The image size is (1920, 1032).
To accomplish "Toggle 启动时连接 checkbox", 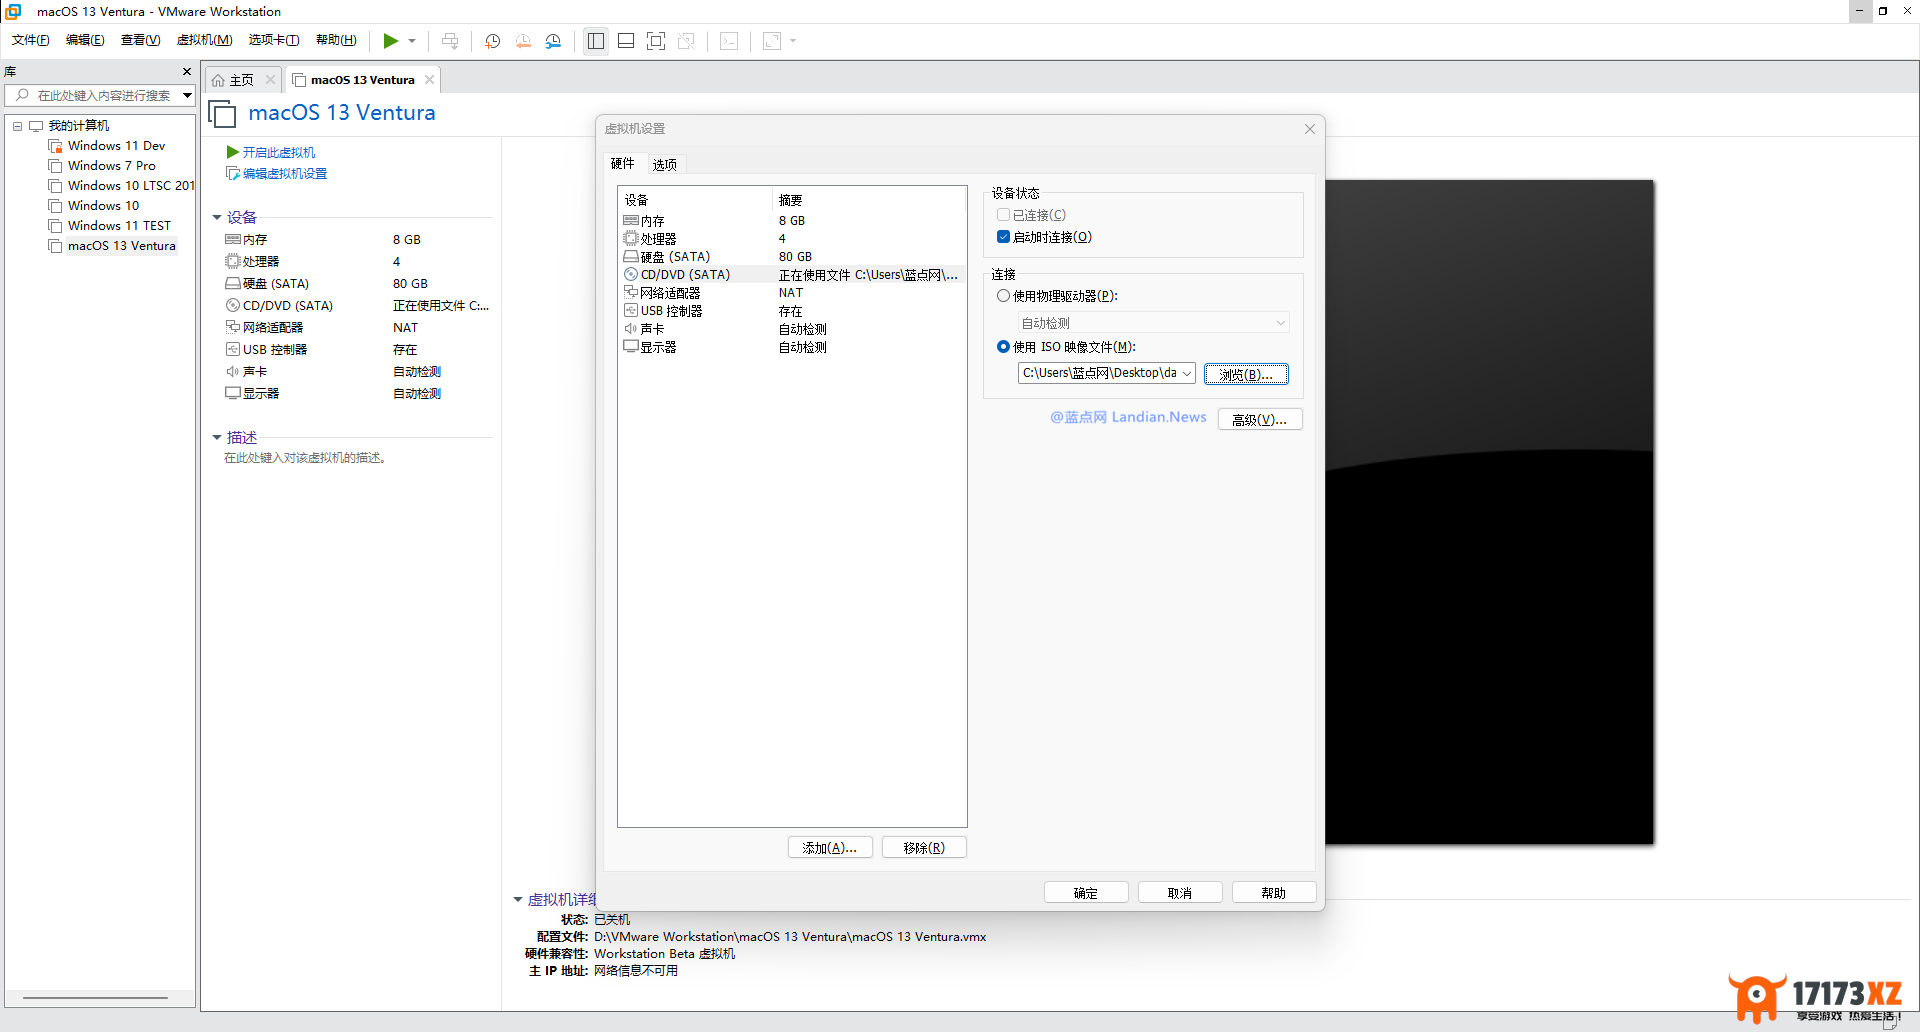I will point(1003,237).
